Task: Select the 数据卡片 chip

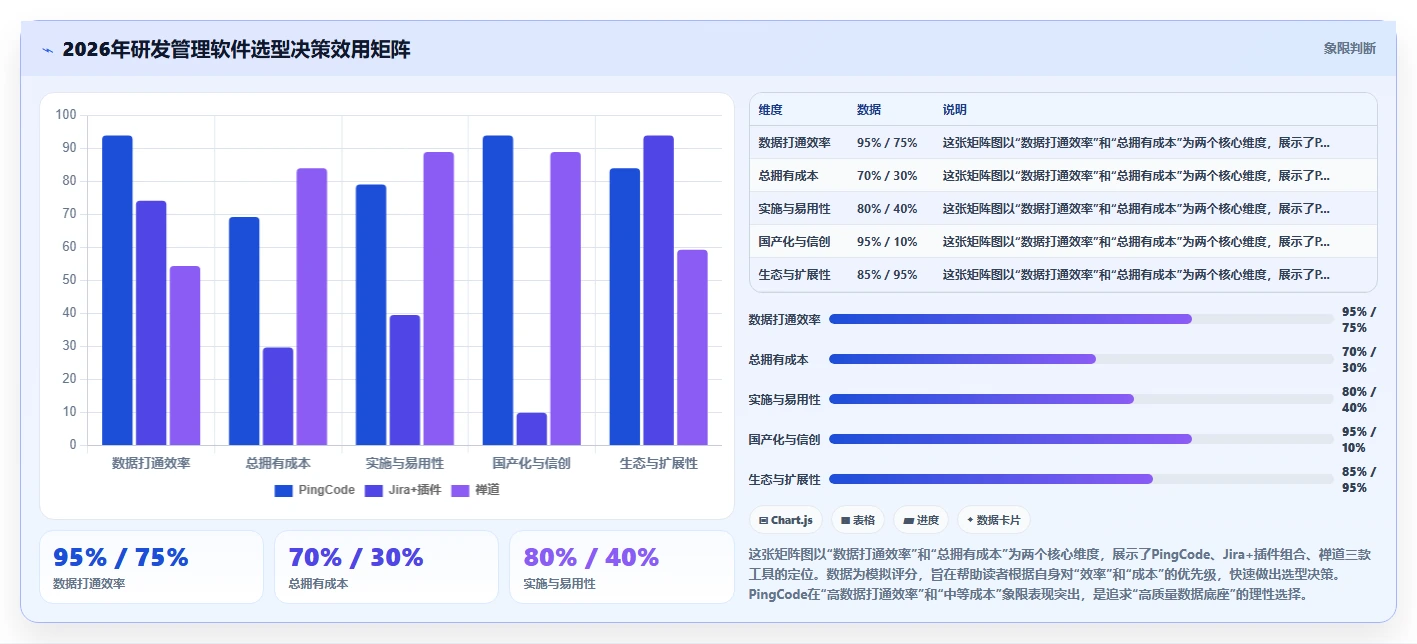Action: [994, 520]
